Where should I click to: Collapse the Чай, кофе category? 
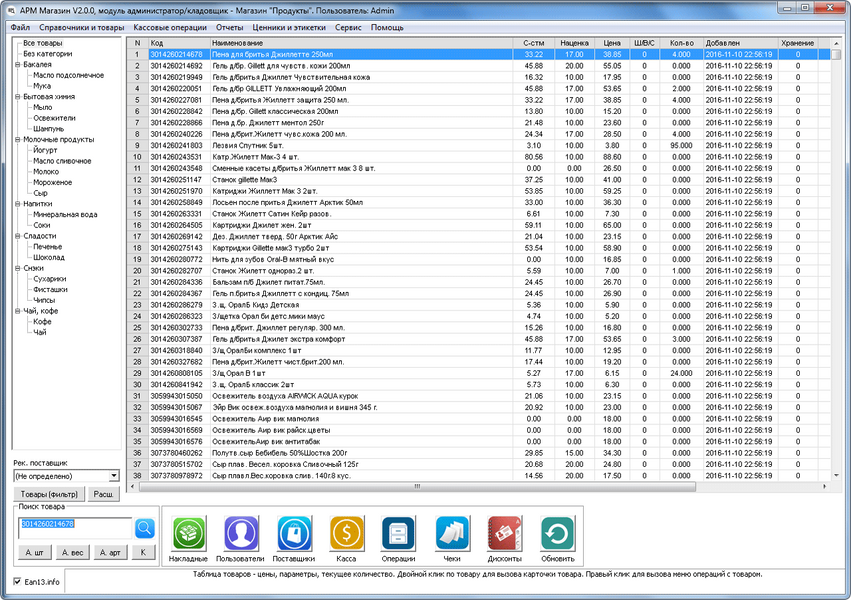pos(17,311)
